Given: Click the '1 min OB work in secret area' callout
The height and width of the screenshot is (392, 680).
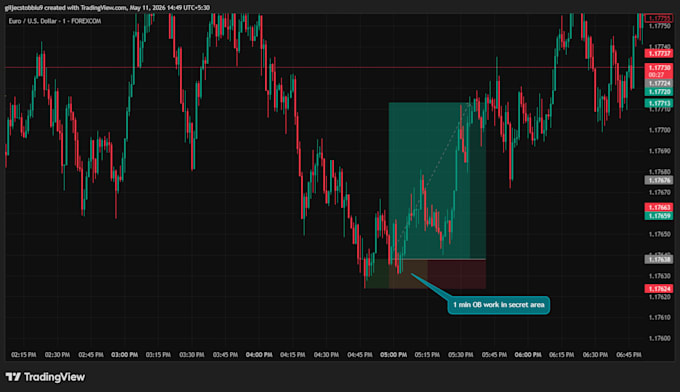Looking at the screenshot, I should (x=498, y=305).
